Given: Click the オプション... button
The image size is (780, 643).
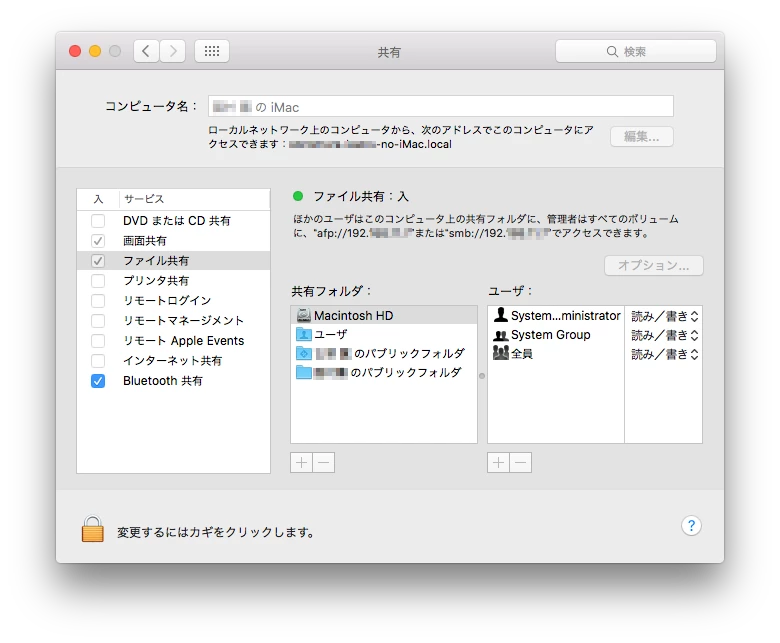Looking at the screenshot, I should pos(654,265).
